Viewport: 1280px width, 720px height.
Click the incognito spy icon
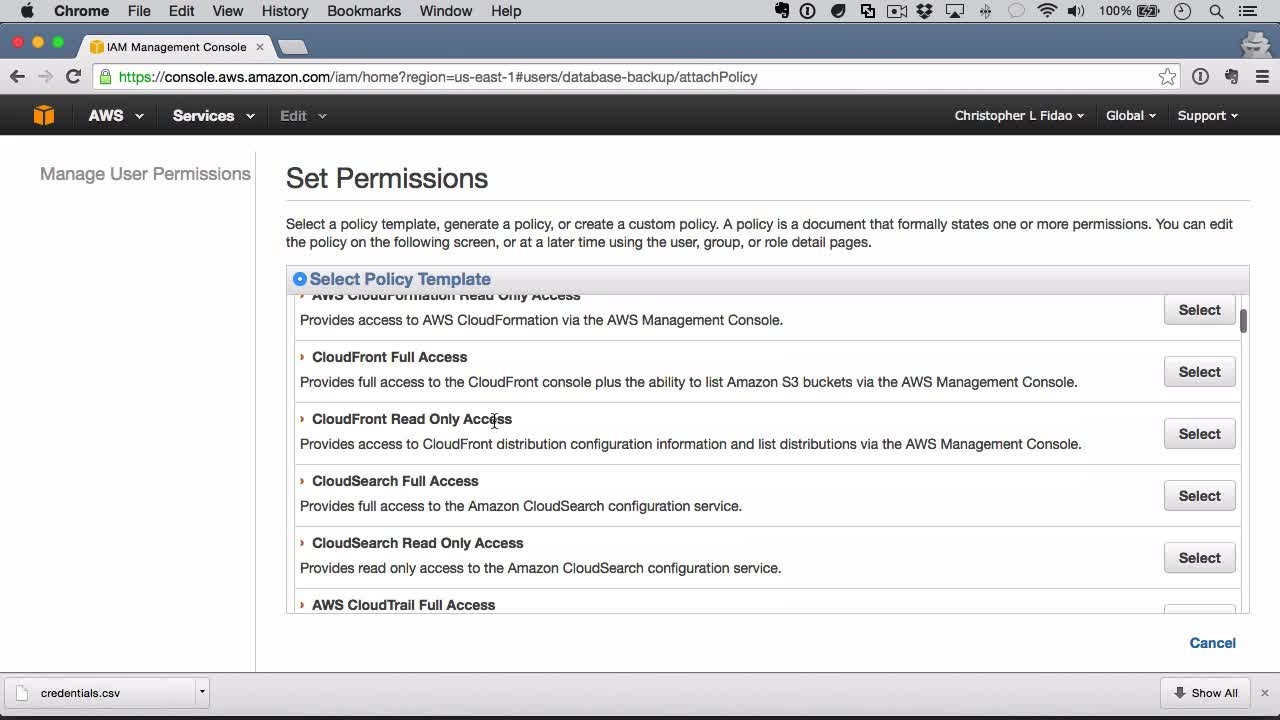(1256, 44)
